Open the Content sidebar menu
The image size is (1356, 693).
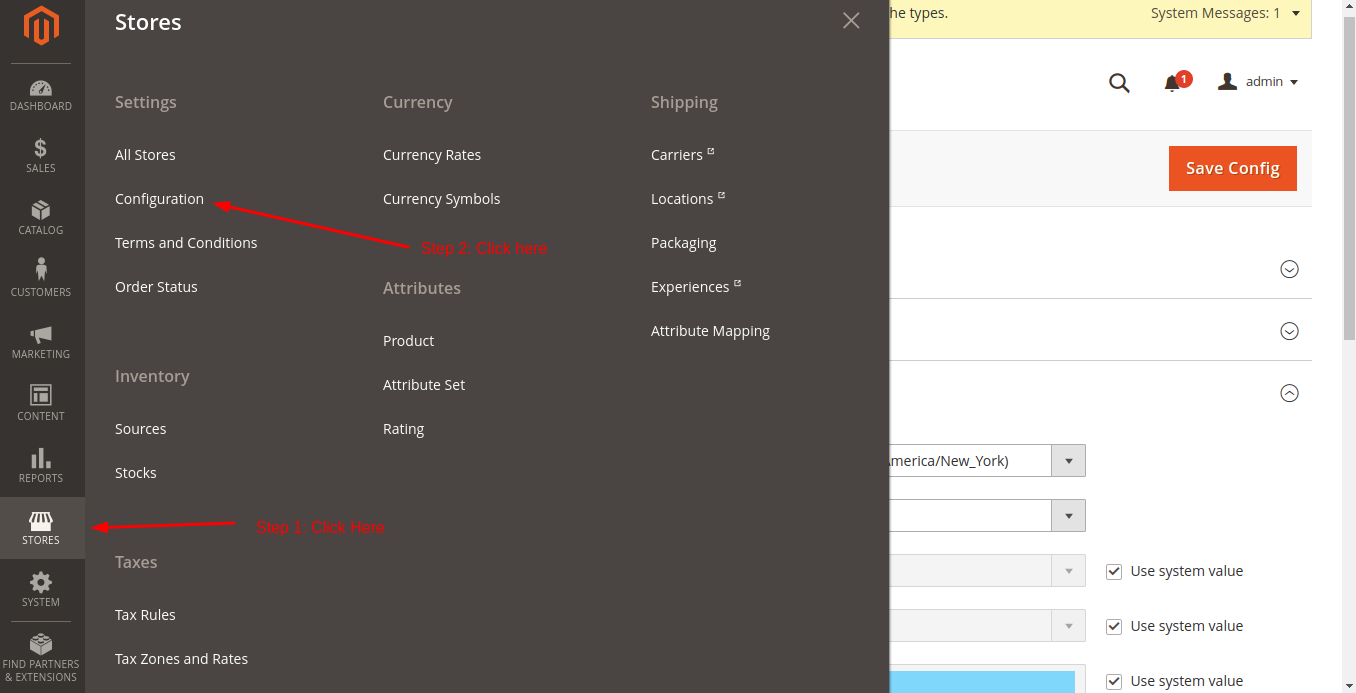tap(41, 405)
